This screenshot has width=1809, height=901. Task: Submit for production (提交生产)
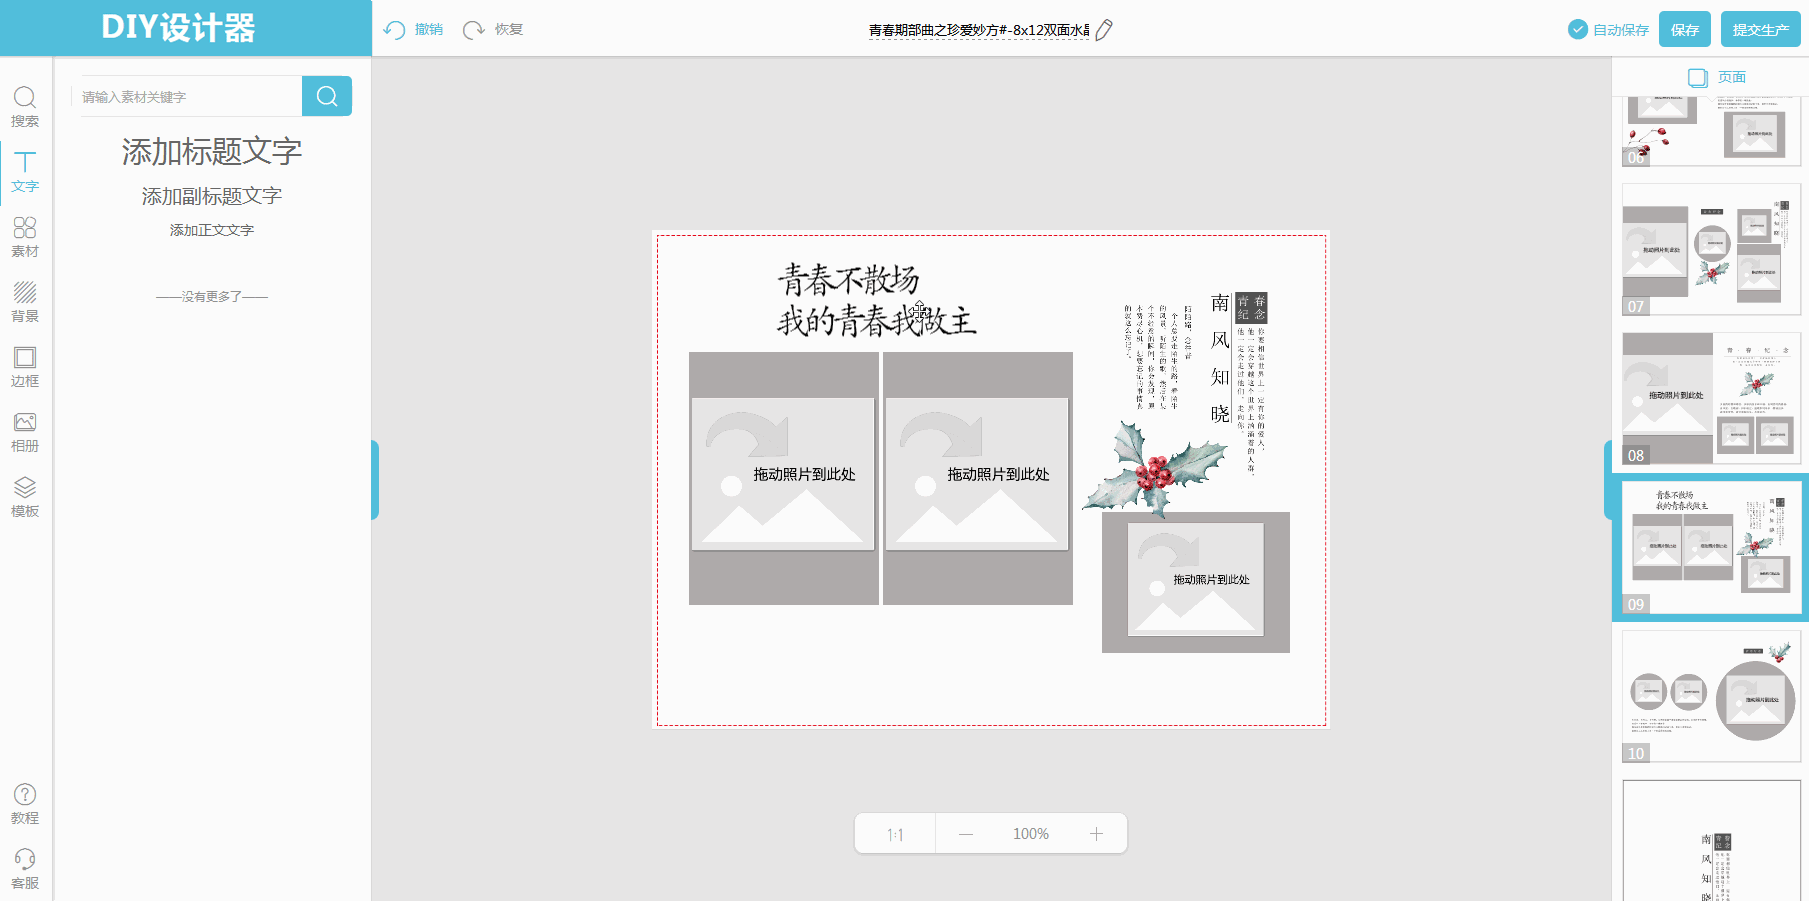(1760, 30)
